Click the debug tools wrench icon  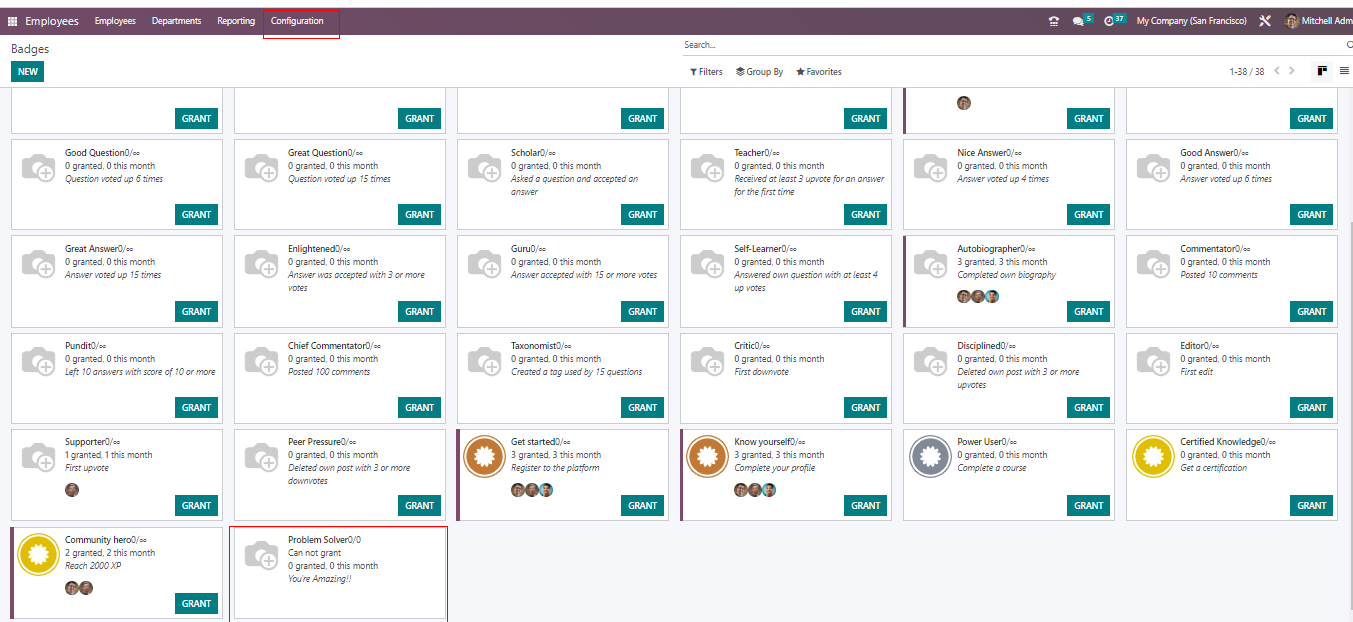(x=1265, y=21)
